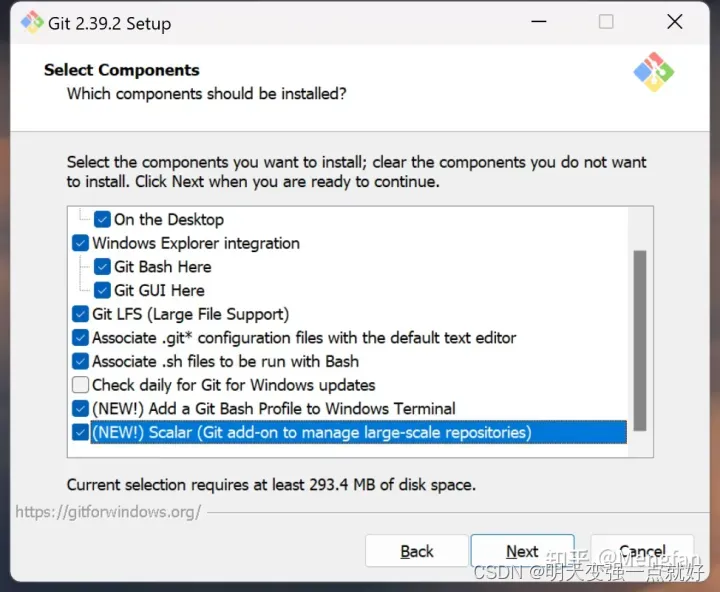Select 'Check daily for Git for Windows updates' text
Screen dimensions: 720x592
[x=234, y=385]
